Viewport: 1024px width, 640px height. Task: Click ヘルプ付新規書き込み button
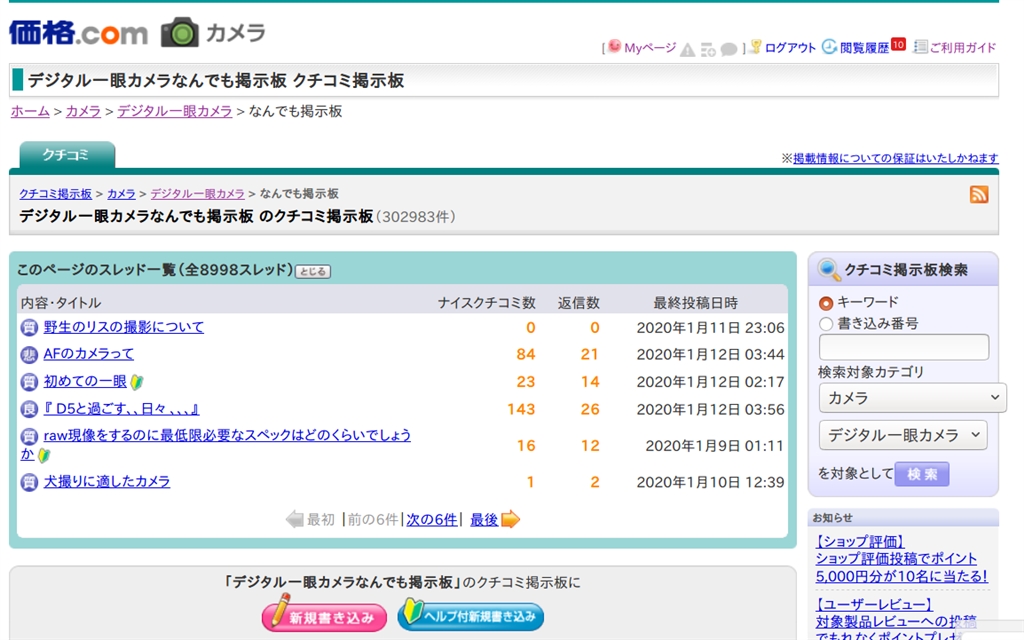point(470,615)
